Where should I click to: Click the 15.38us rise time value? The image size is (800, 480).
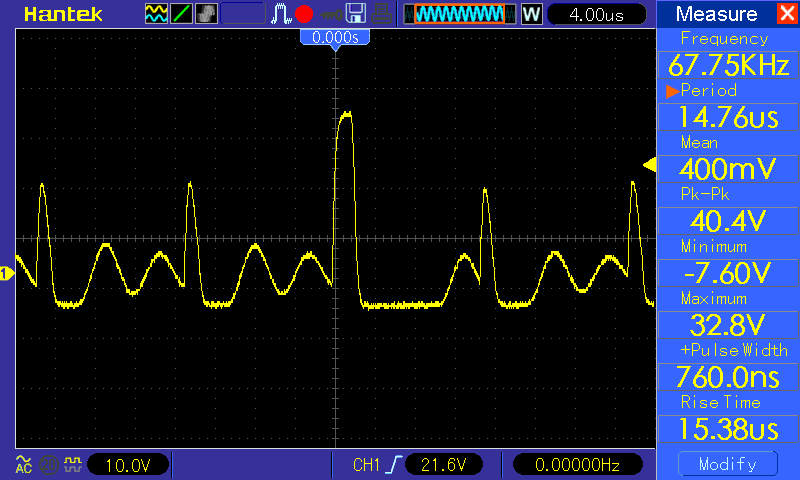728,429
